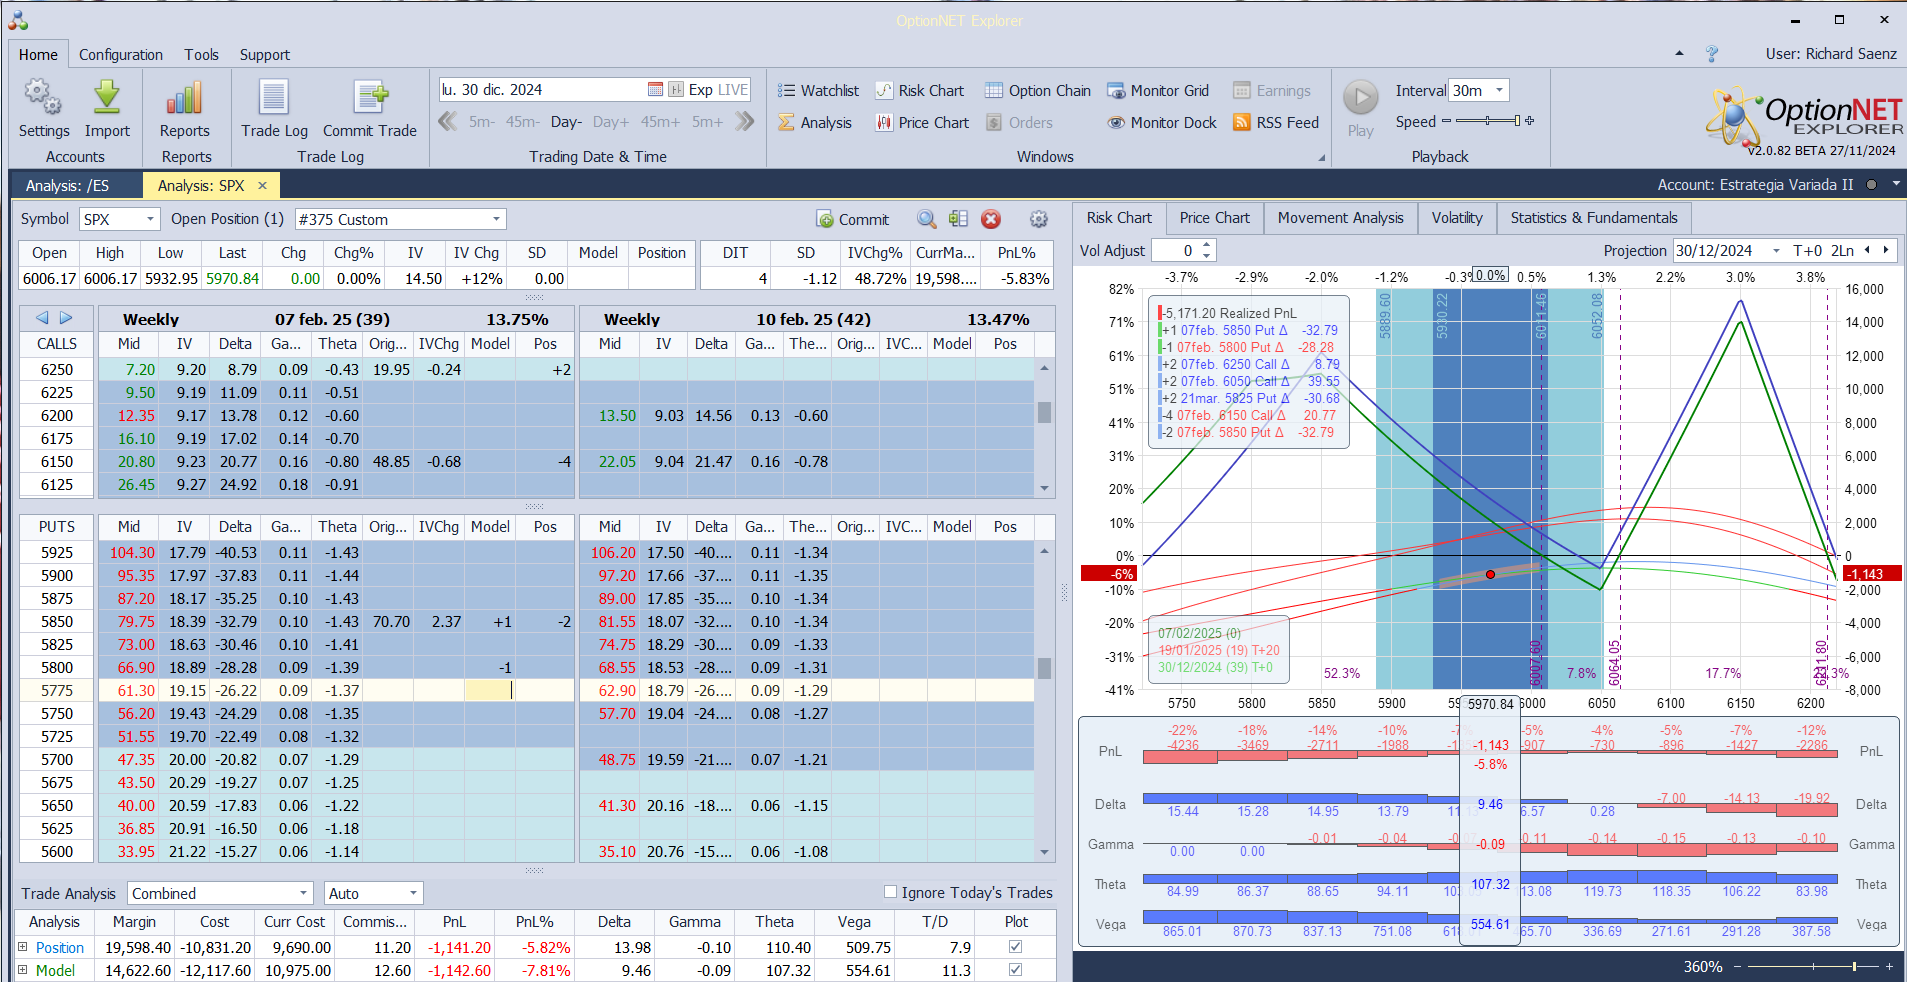Click the trading date input field
The image size is (1907, 982).
pos(542,90)
